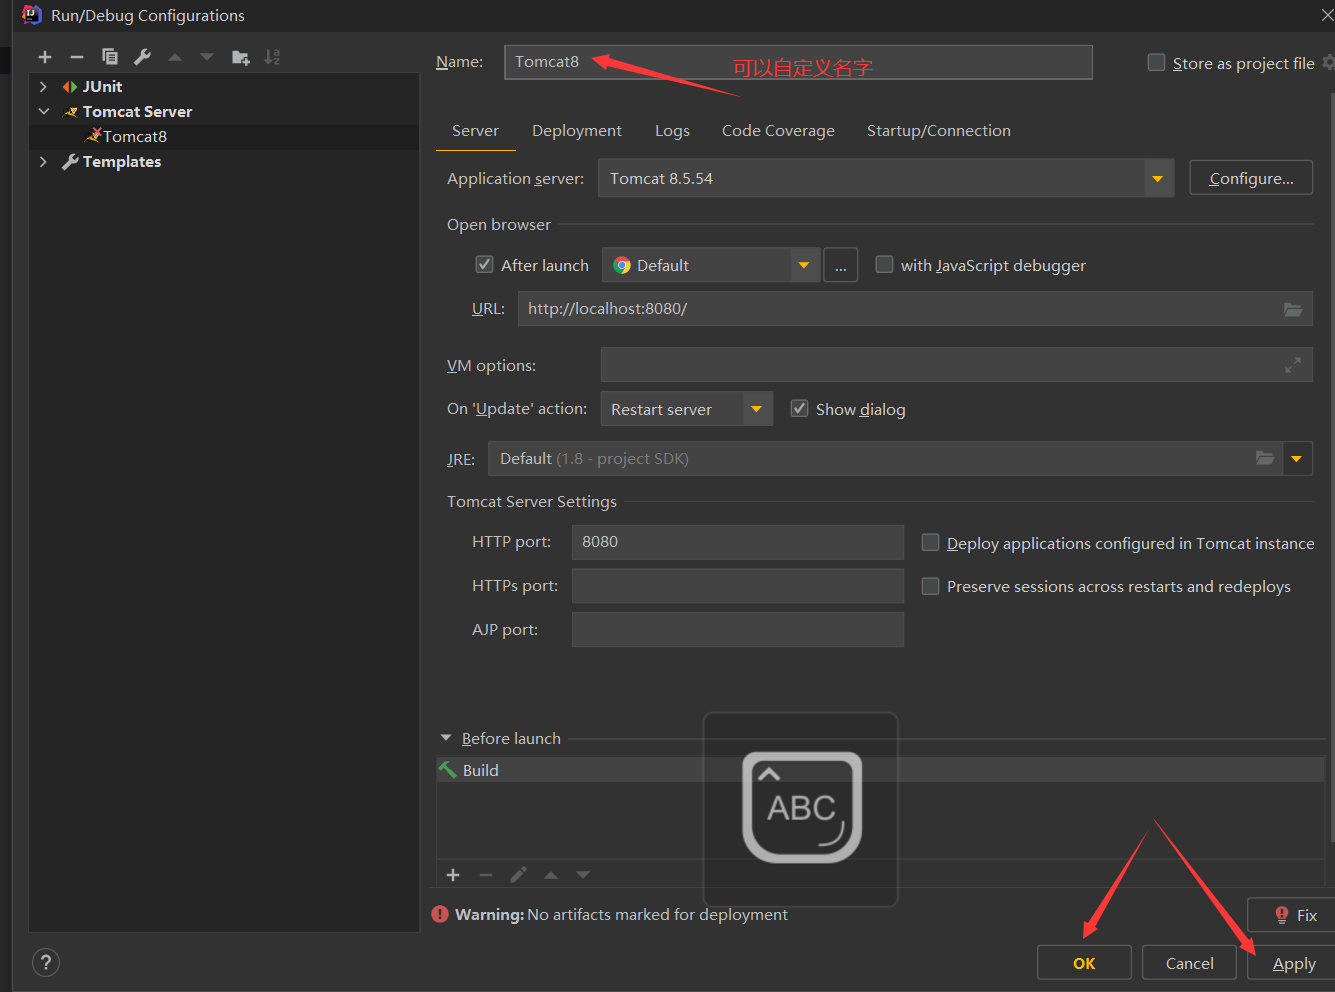1335x992 pixels.
Task: Click browser ellipsis button
Action: pyautogui.click(x=840, y=265)
